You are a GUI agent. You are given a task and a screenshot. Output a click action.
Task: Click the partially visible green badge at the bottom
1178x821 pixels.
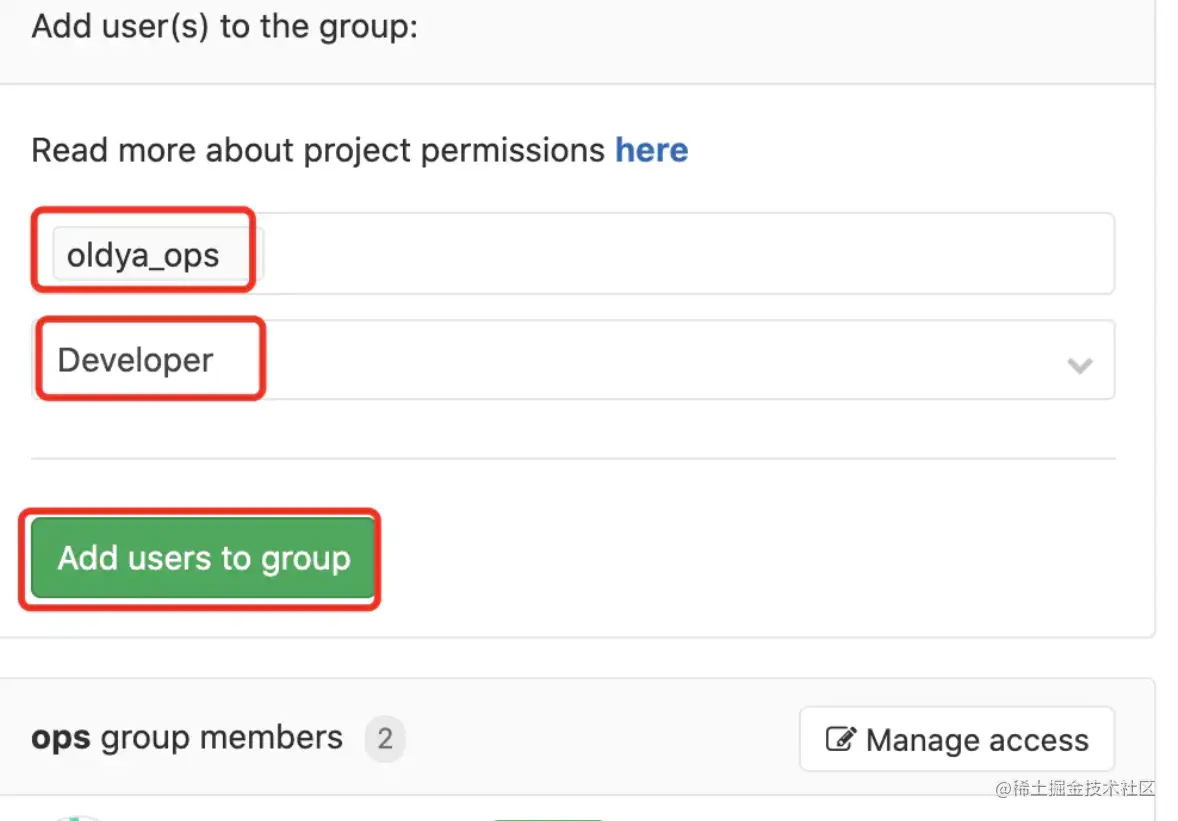point(548,819)
